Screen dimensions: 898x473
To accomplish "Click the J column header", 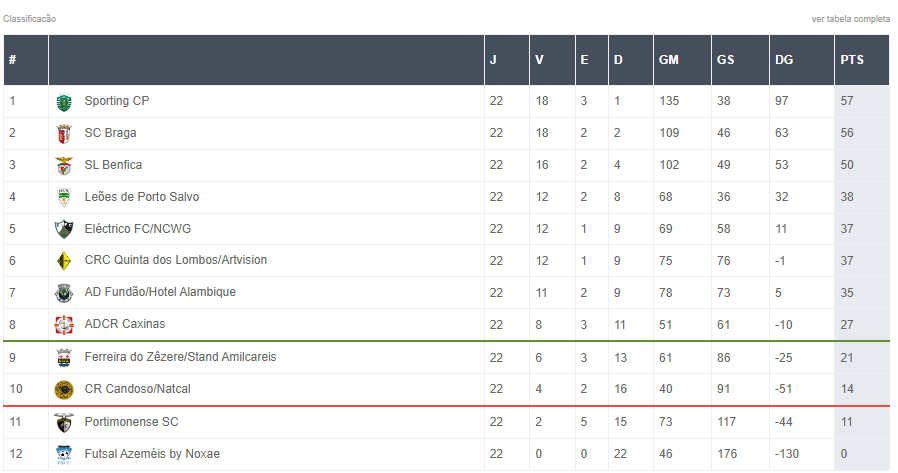I will [493, 60].
